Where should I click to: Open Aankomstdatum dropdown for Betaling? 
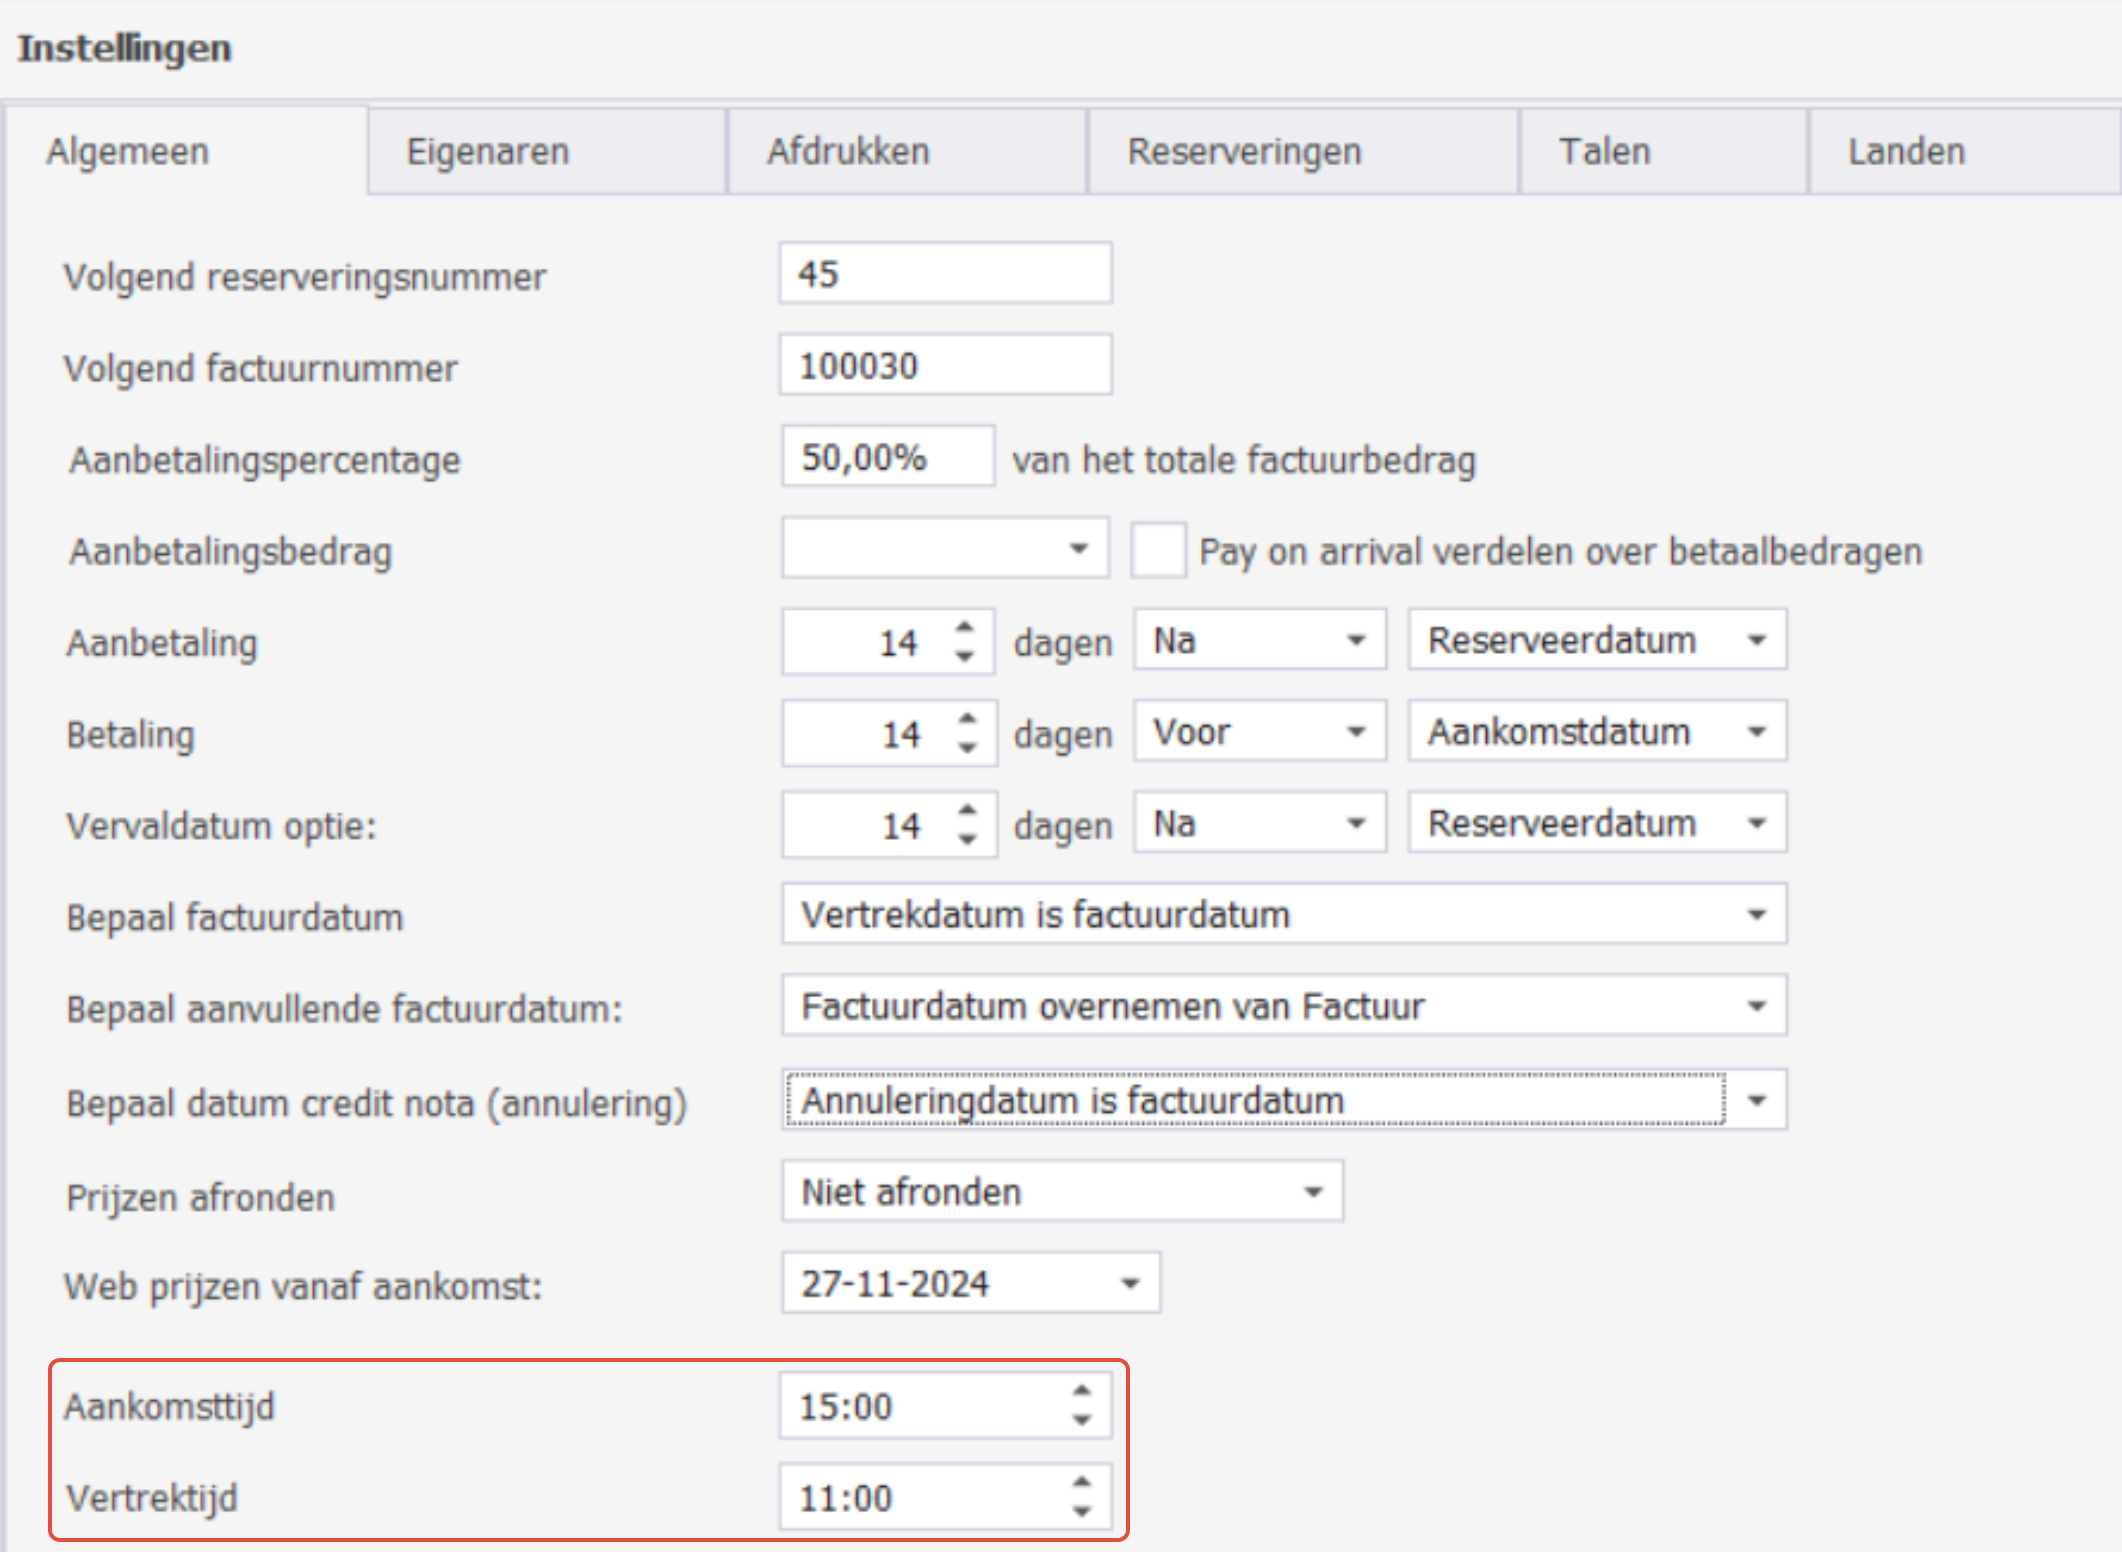1756,732
